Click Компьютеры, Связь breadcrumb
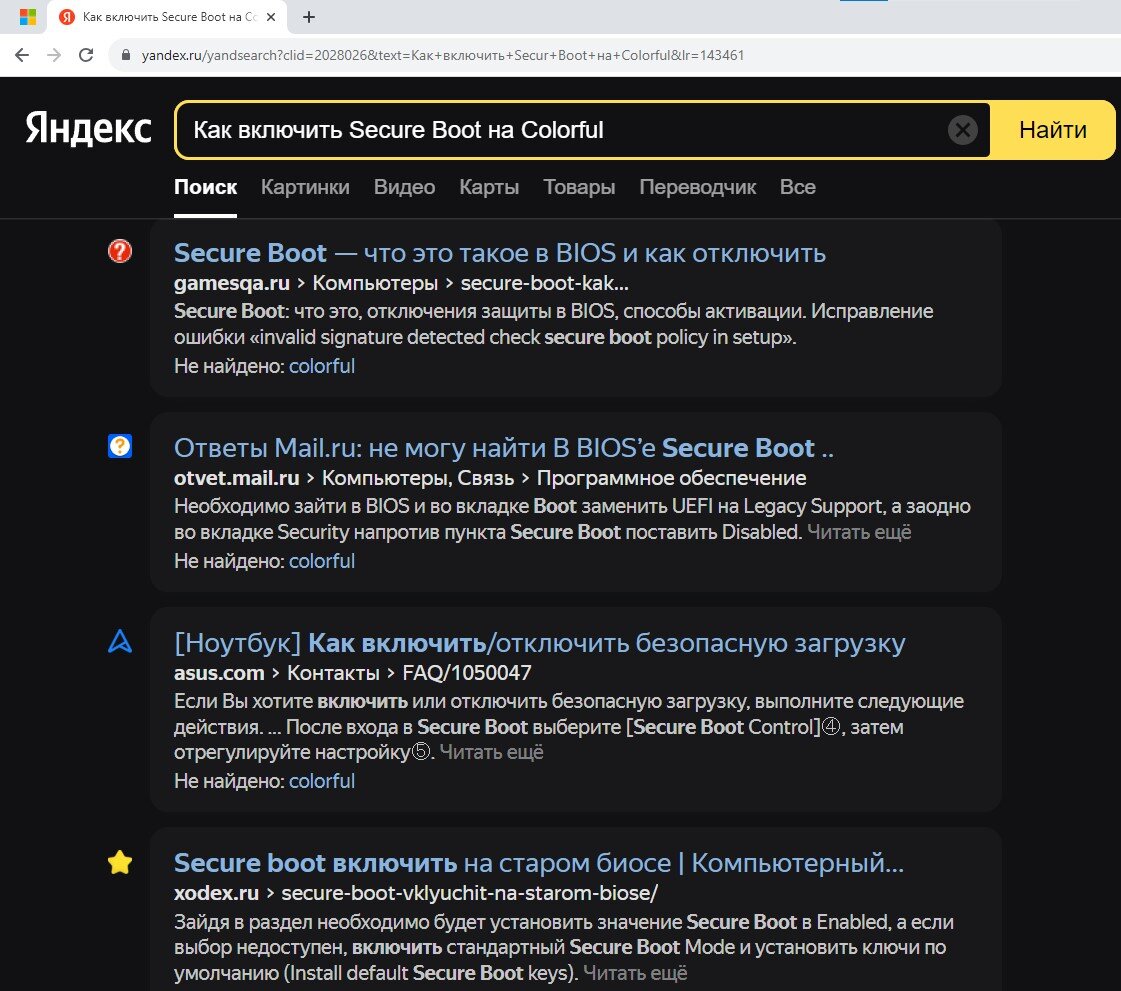1121x991 pixels. point(418,478)
